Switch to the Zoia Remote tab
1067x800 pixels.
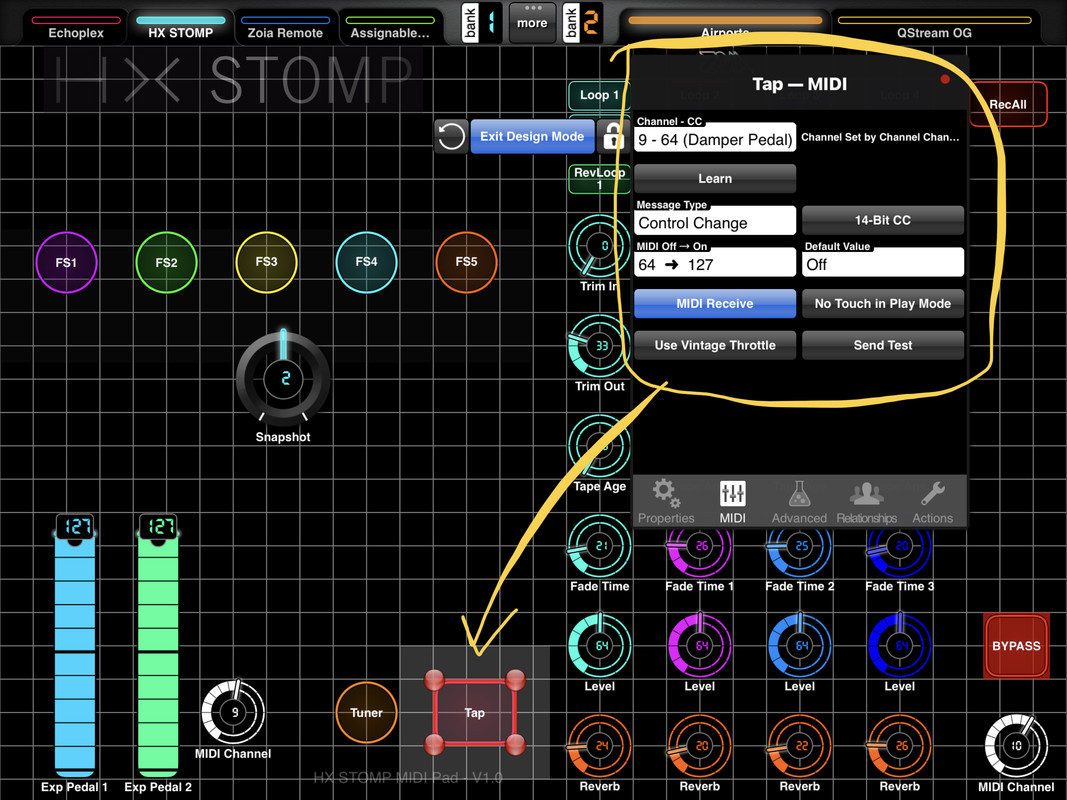point(285,27)
